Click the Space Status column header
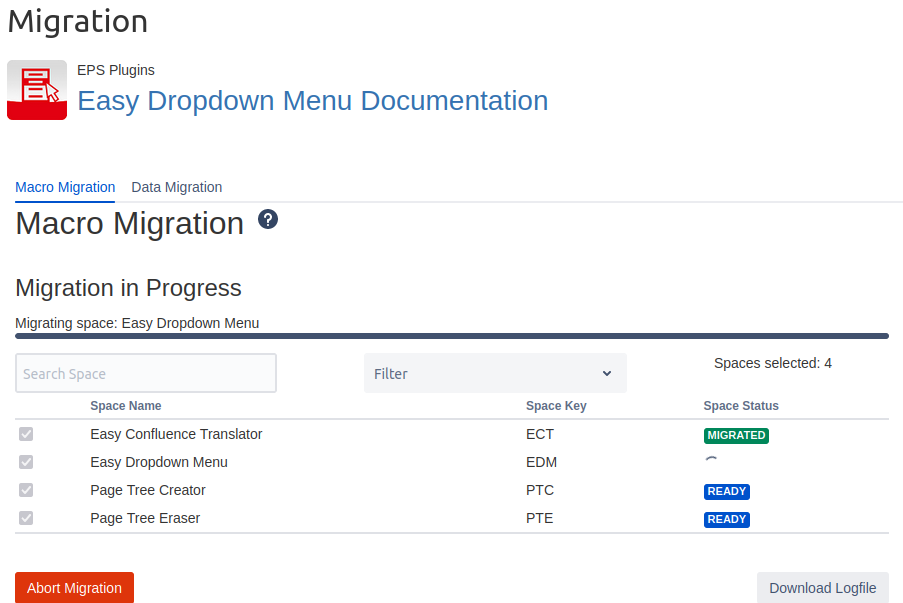The image size is (903, 603). 741,406
